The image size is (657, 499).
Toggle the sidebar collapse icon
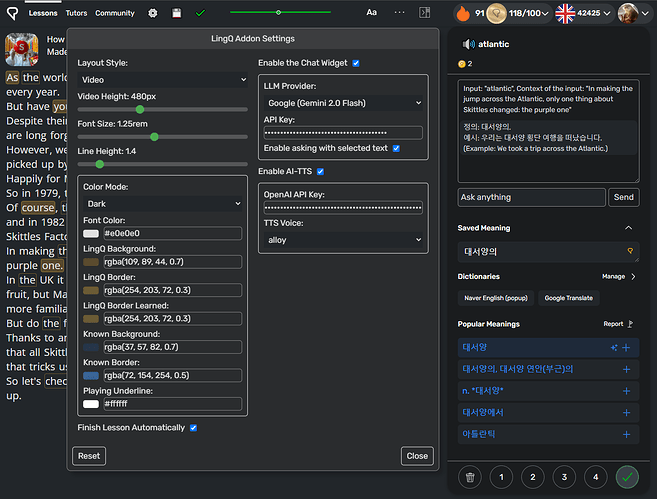tap(424, 13)
